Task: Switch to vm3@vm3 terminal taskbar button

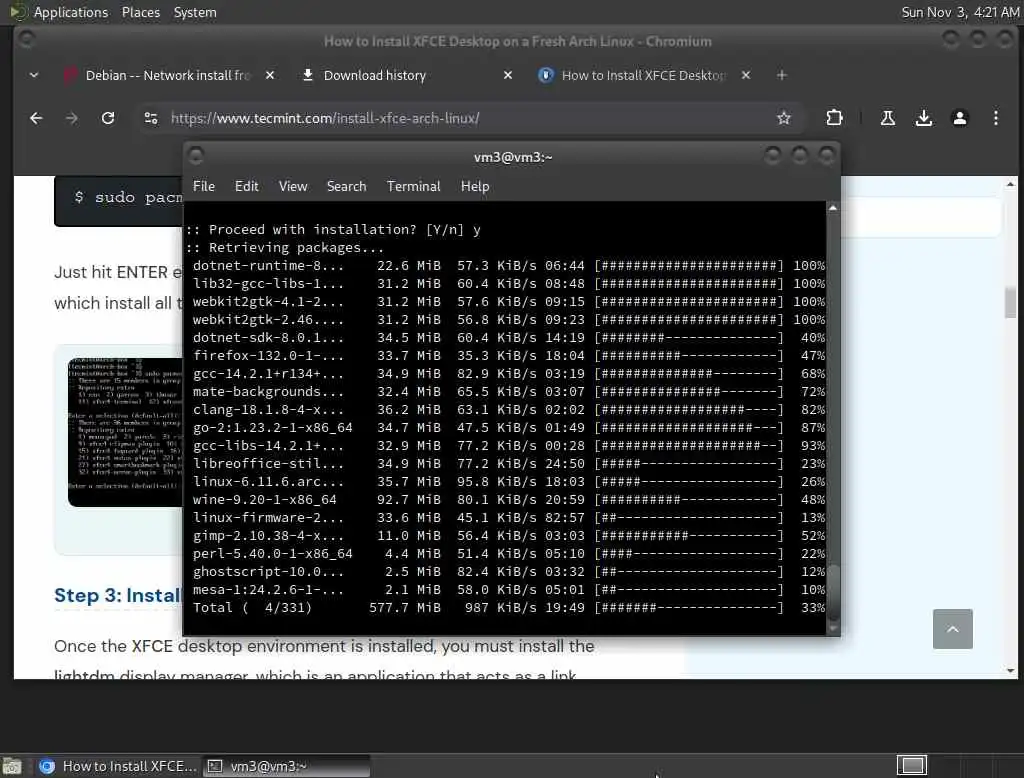Action: tap(286, 766)
